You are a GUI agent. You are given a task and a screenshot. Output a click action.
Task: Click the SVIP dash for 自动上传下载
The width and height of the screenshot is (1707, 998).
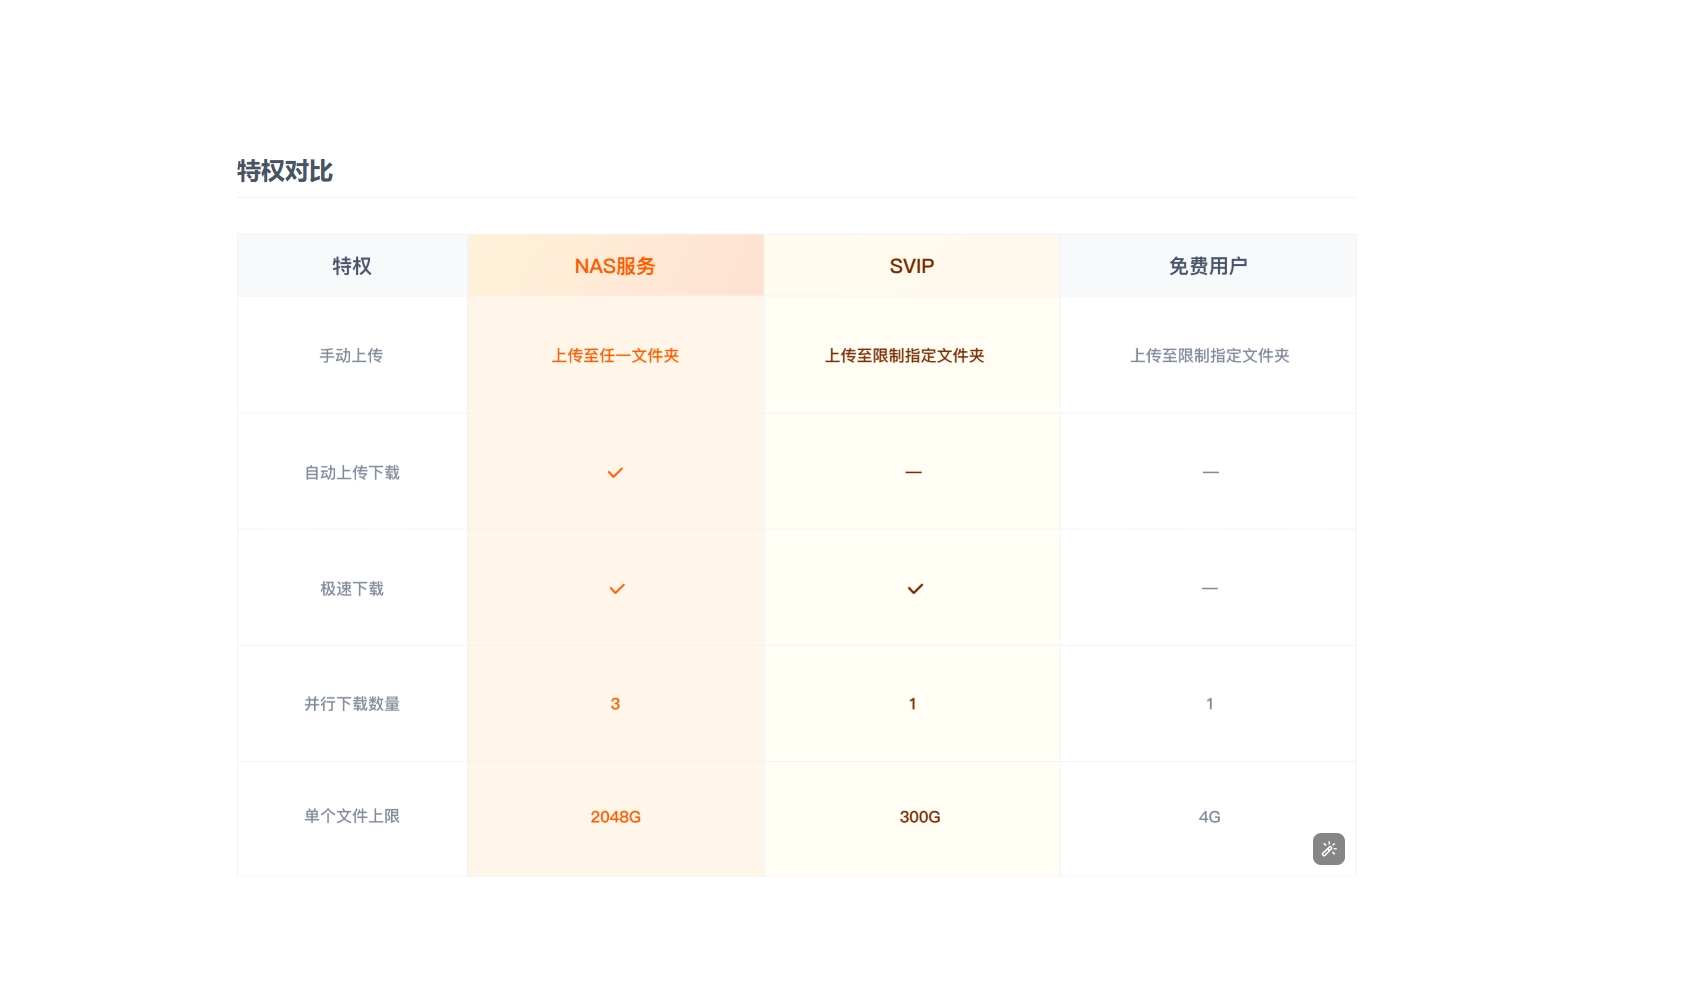913,472
